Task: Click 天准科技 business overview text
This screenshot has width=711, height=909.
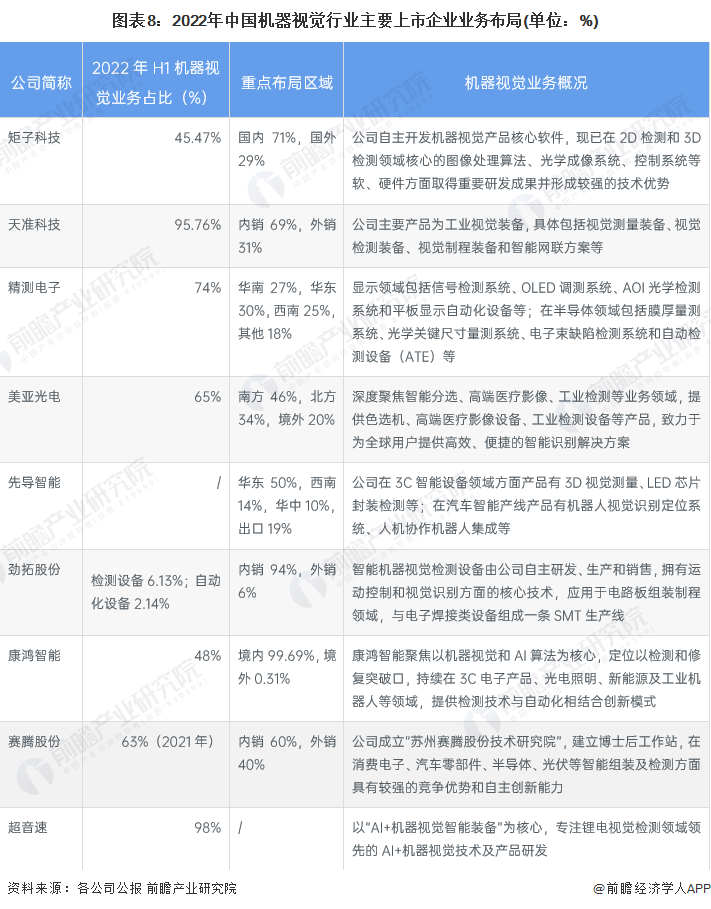Action: tap(526, 236)
